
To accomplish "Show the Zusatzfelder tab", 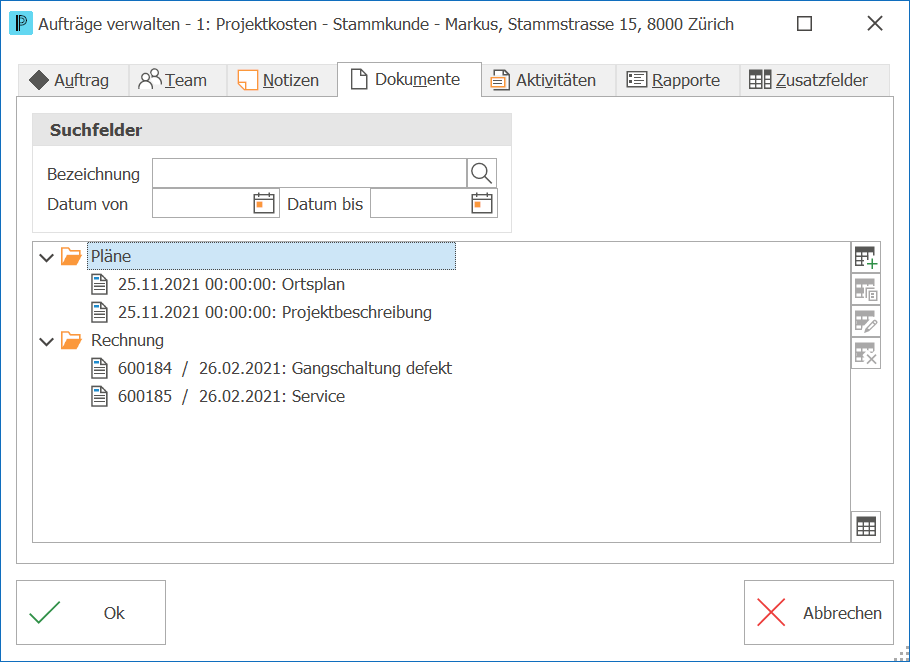I will [814, 80].
